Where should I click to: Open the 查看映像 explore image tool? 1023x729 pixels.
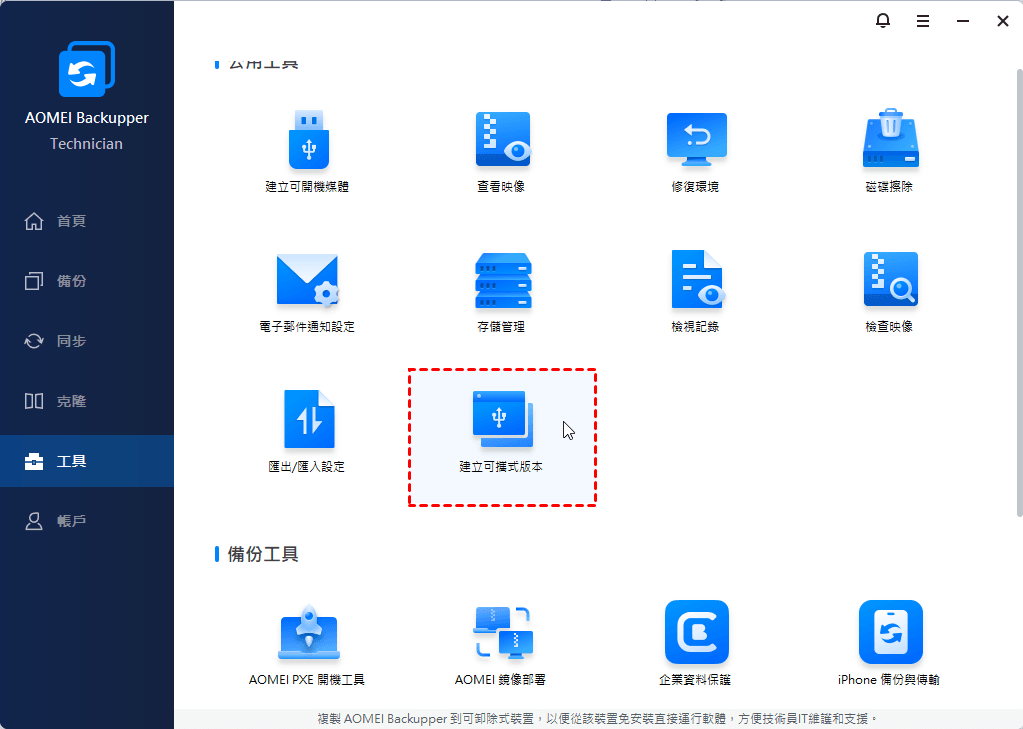[x=502, y=151]
